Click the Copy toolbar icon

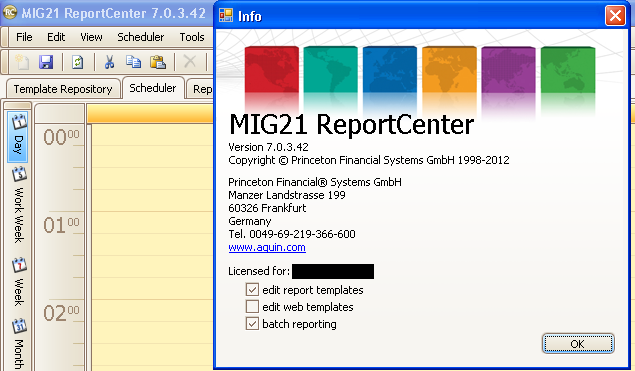pos(133,62)
